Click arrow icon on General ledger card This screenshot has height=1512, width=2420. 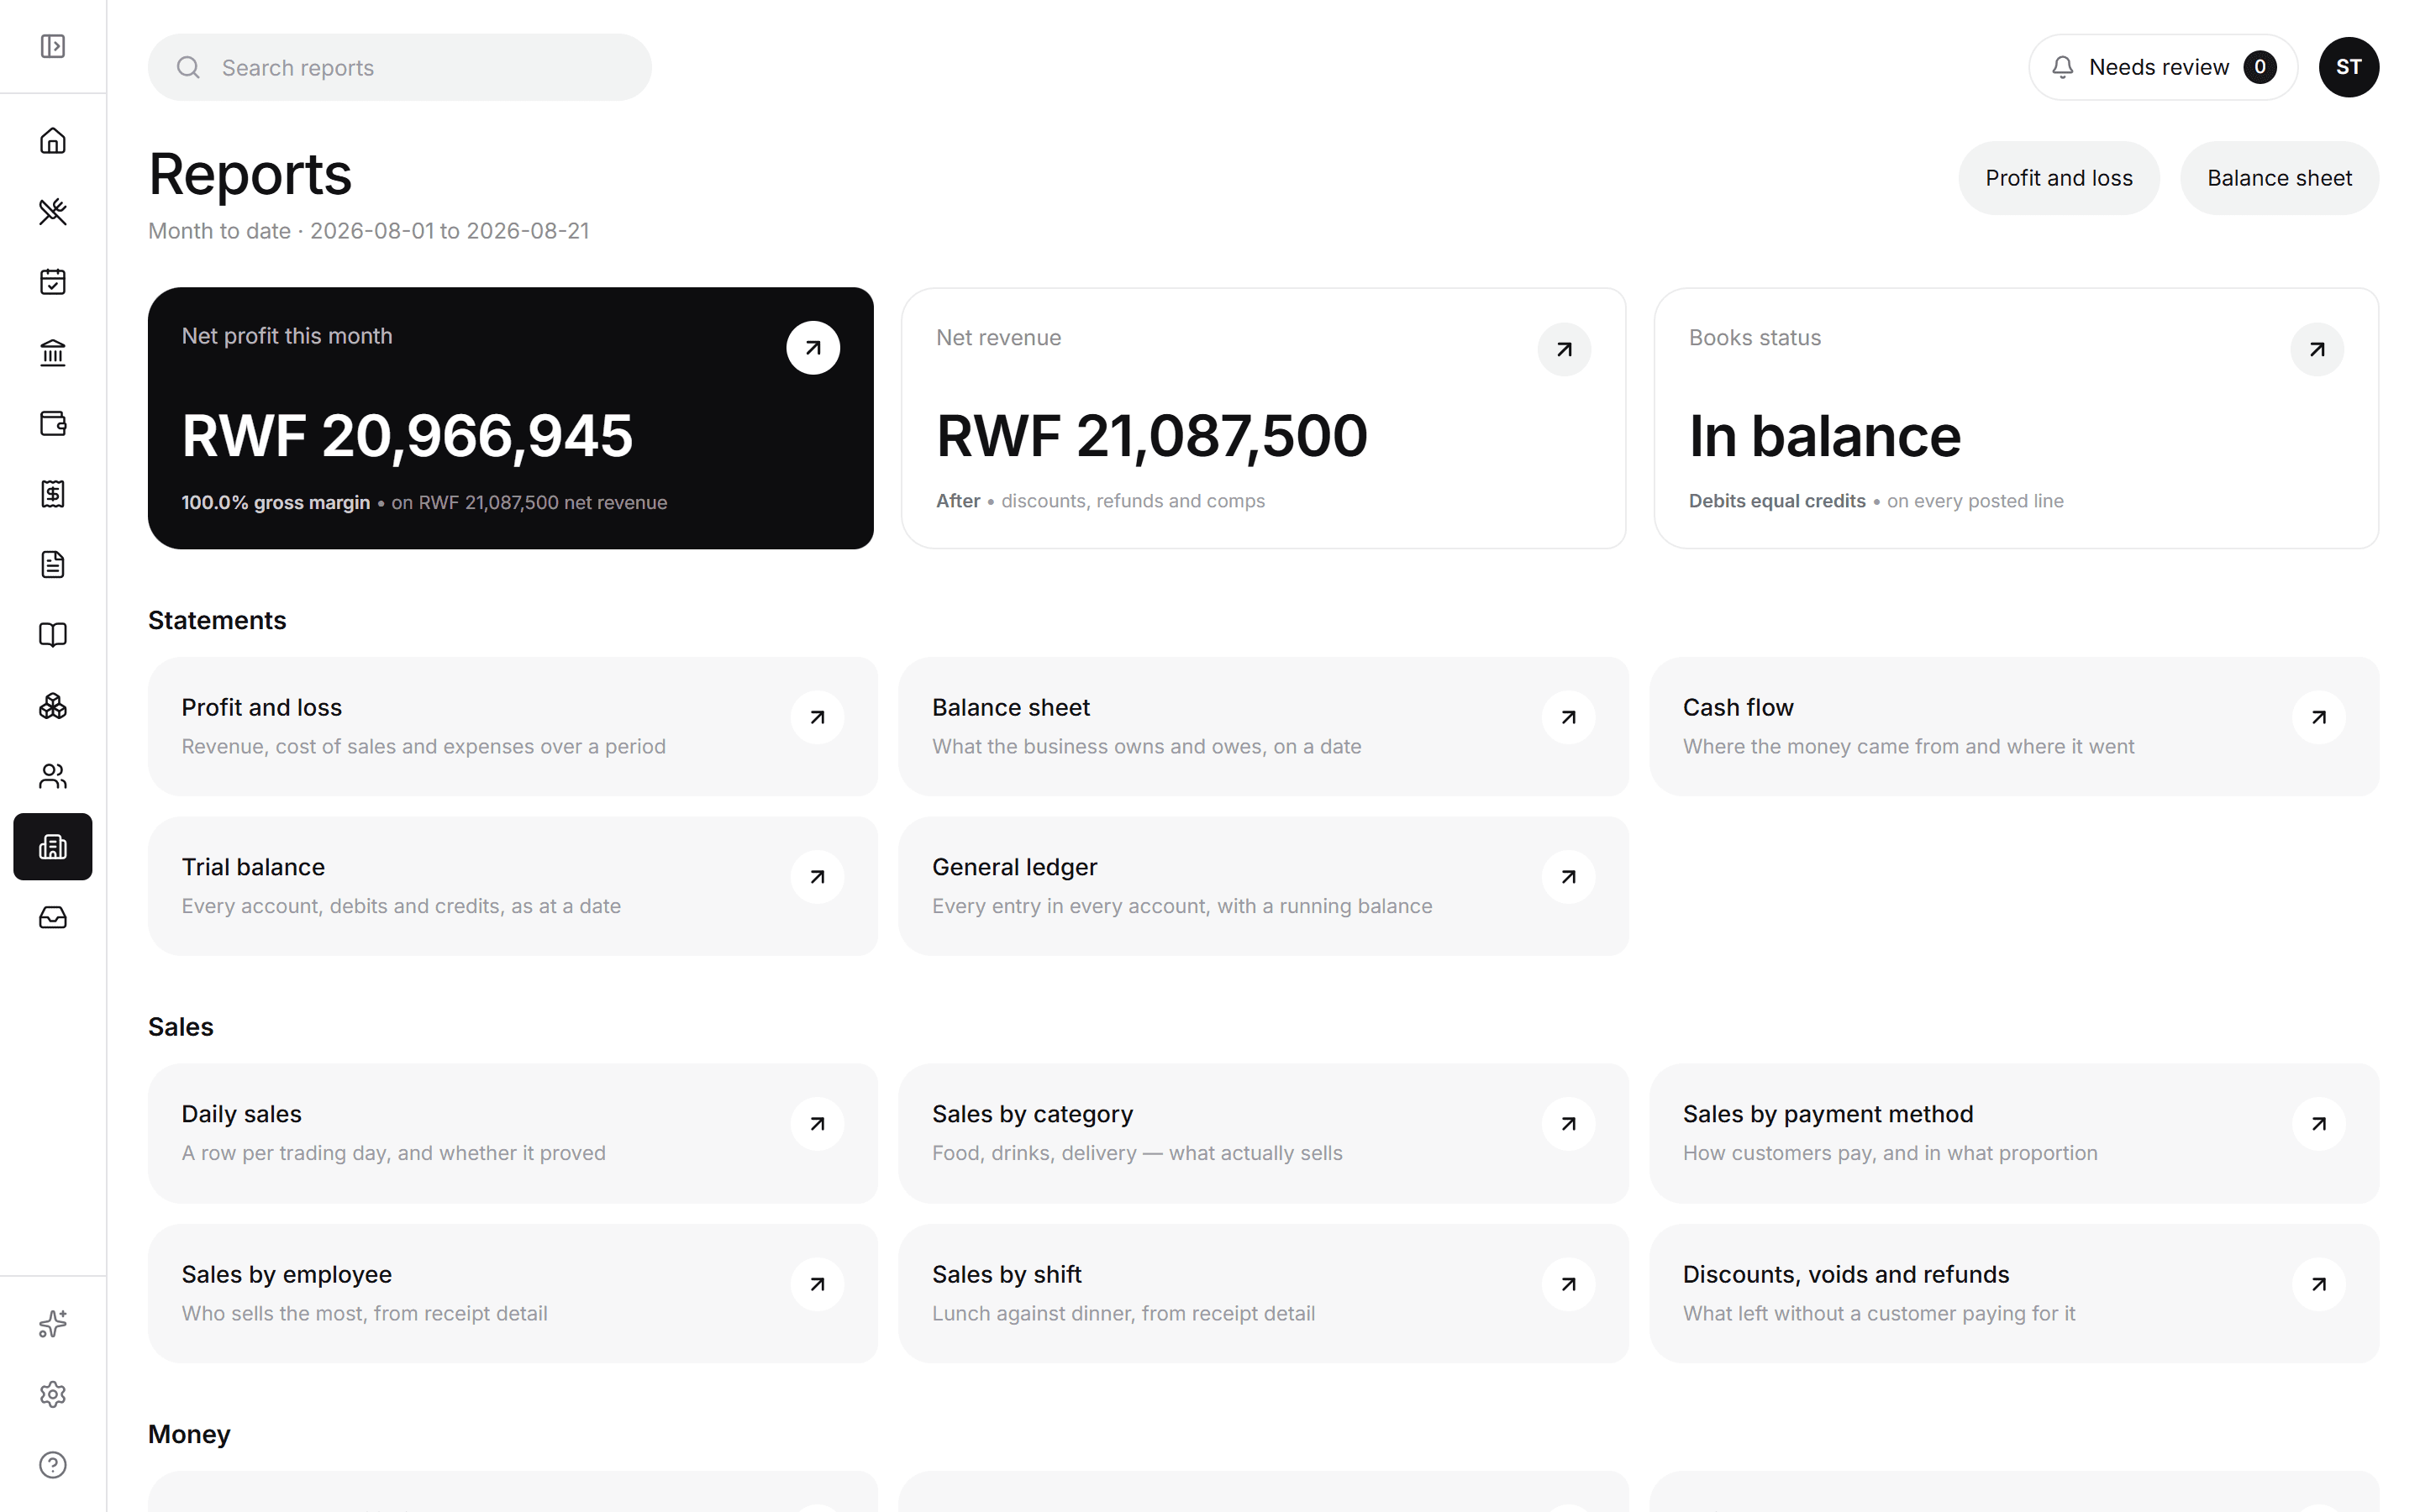1568,877
